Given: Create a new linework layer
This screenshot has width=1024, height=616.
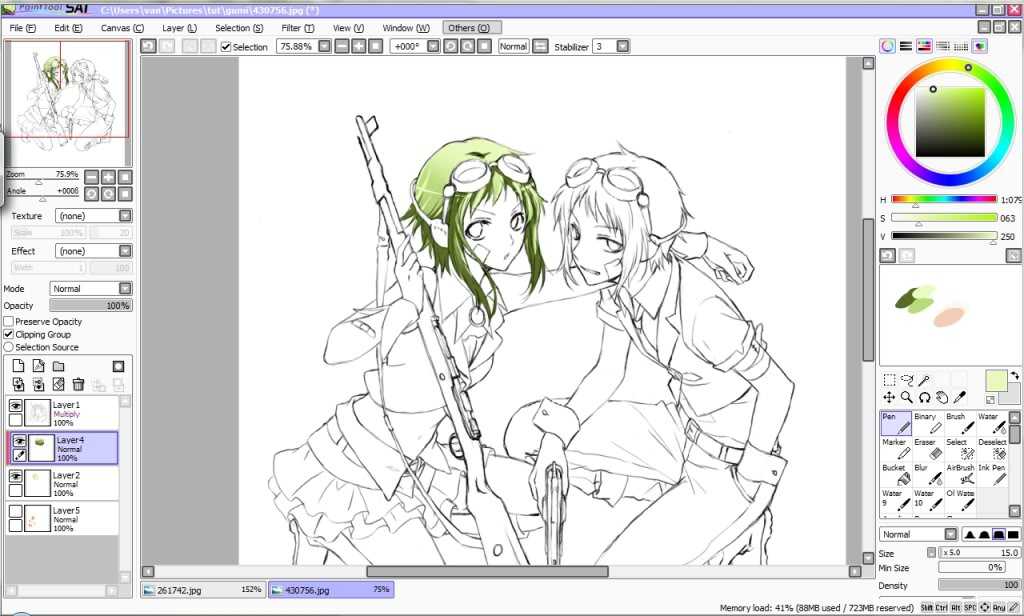Looking at the screenshot, I should pyautogui.click(x=39, y=366).
